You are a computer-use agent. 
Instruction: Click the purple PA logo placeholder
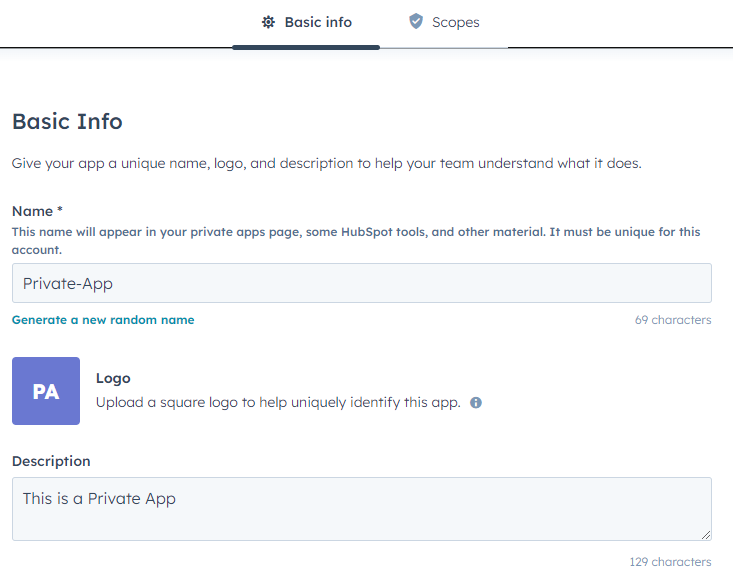[x=46, y=391]
